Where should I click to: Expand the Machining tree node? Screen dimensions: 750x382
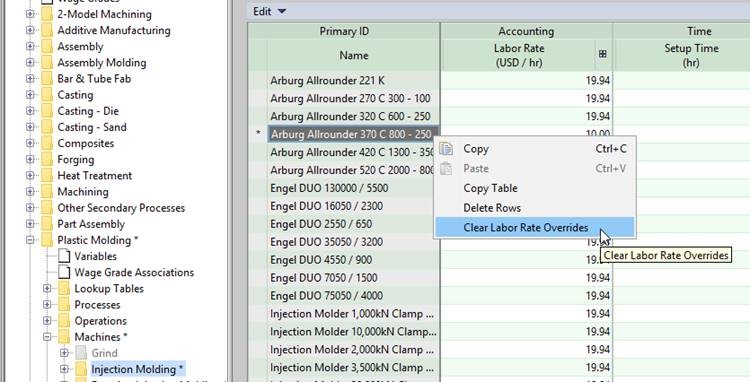pyautogui.click(x=30, y=192)
